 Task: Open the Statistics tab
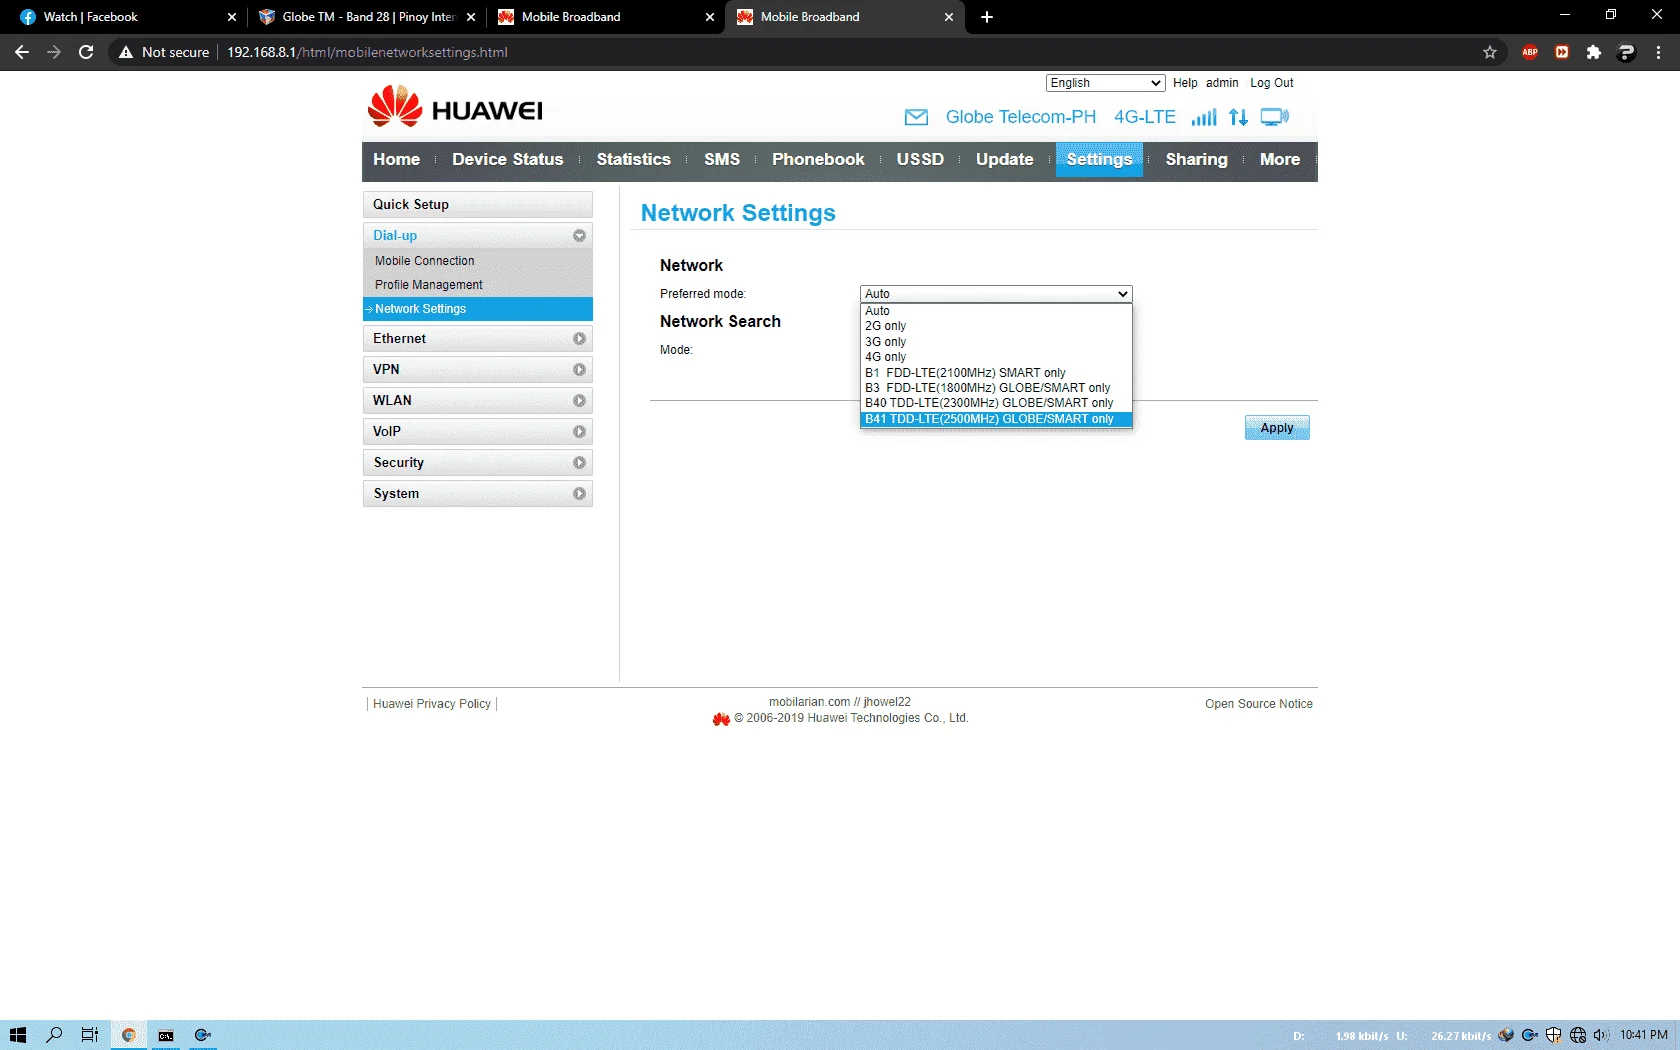point(634,160)
